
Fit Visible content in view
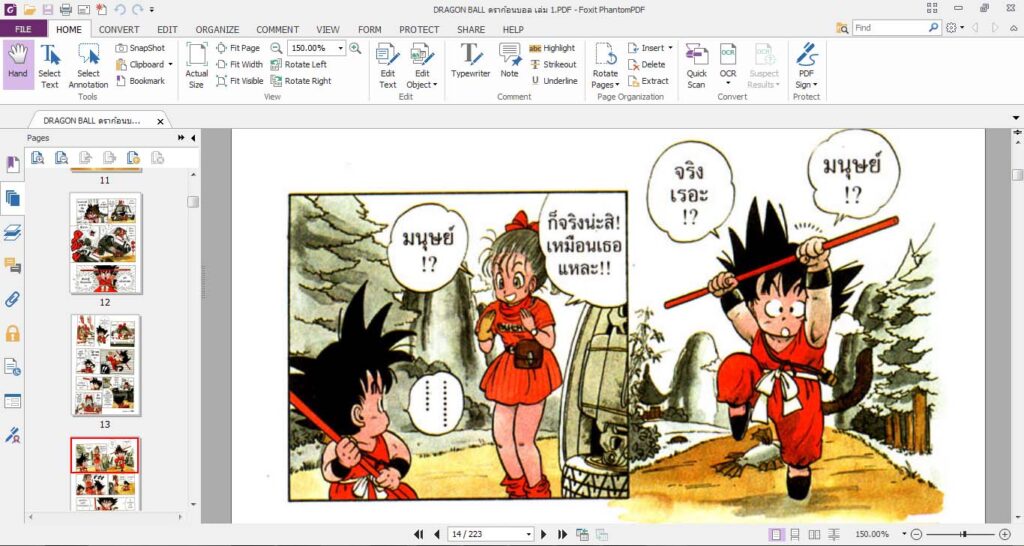coord(240,81)
